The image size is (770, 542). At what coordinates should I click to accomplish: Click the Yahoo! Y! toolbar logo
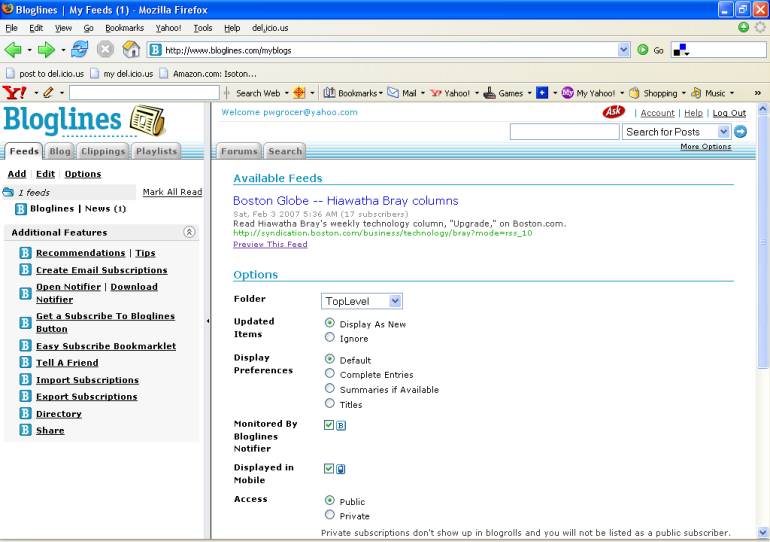point(14,93)
